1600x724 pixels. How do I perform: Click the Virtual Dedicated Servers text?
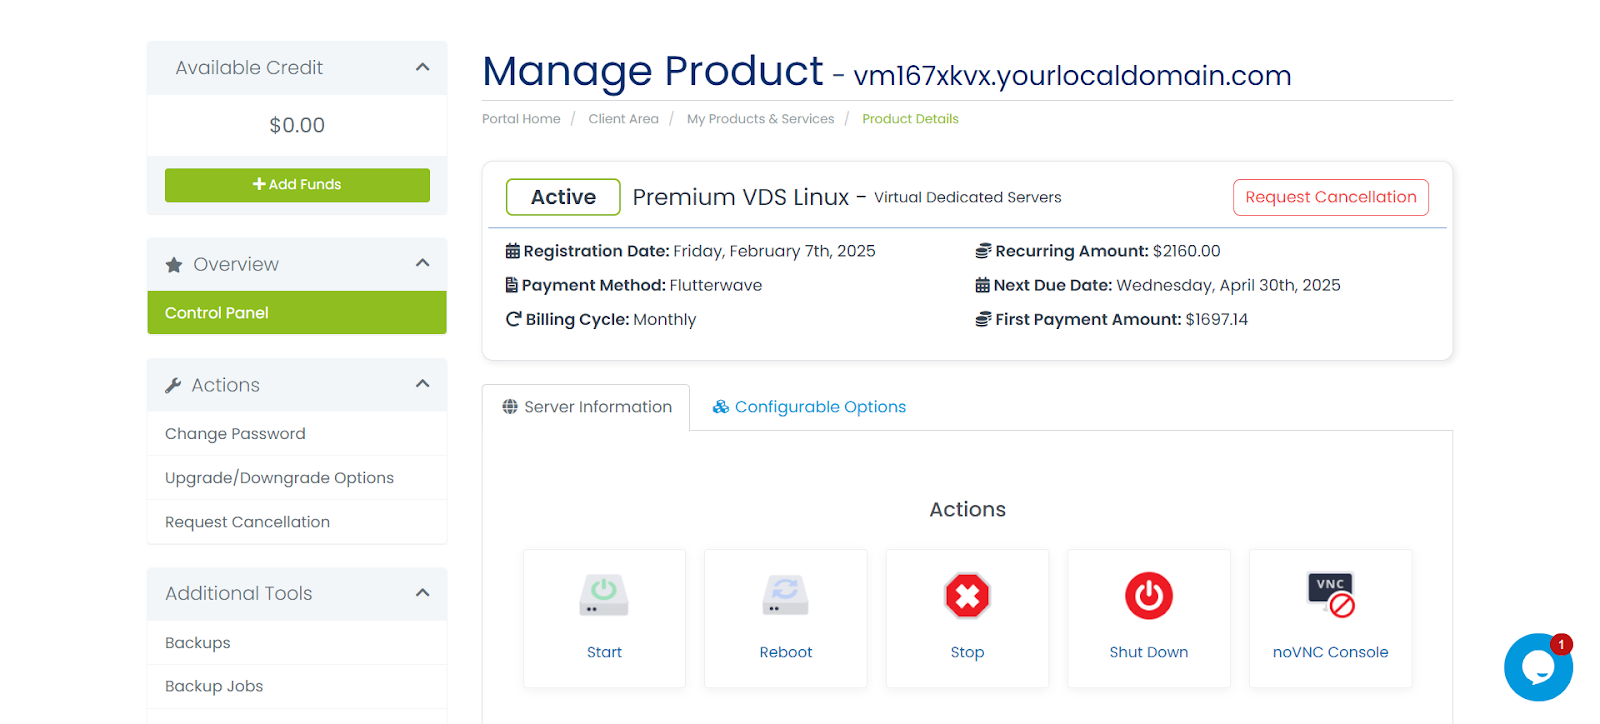[968, 197]
